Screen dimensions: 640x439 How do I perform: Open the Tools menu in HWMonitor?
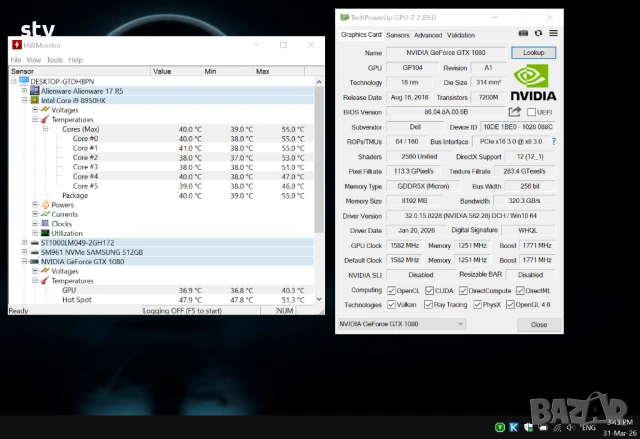54,60
